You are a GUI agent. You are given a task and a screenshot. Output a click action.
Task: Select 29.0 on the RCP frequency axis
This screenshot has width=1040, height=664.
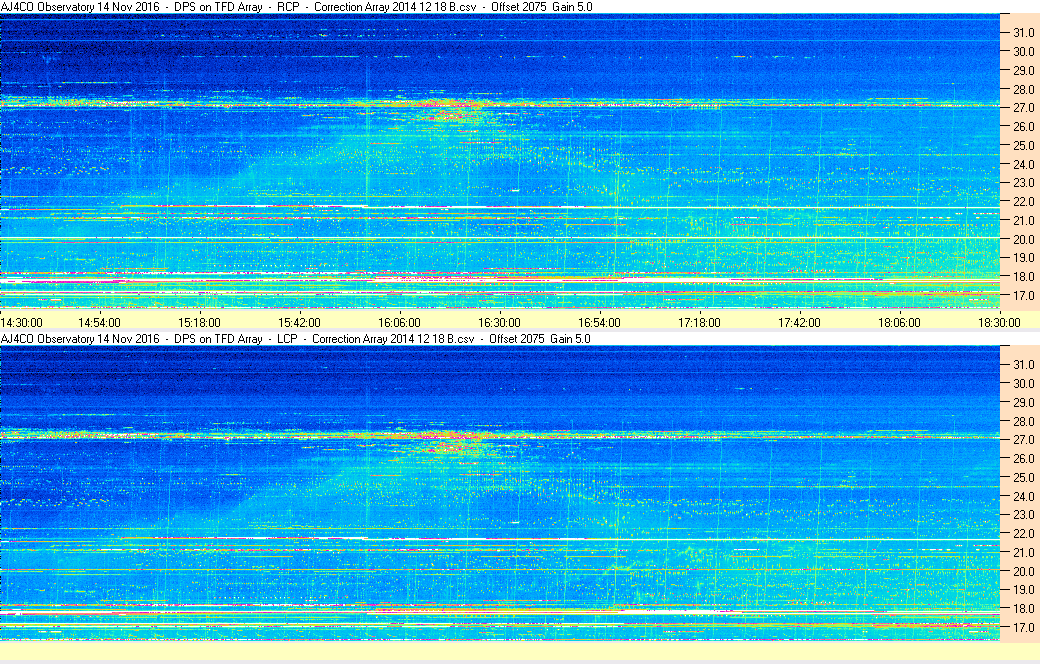click(1023, 70)
